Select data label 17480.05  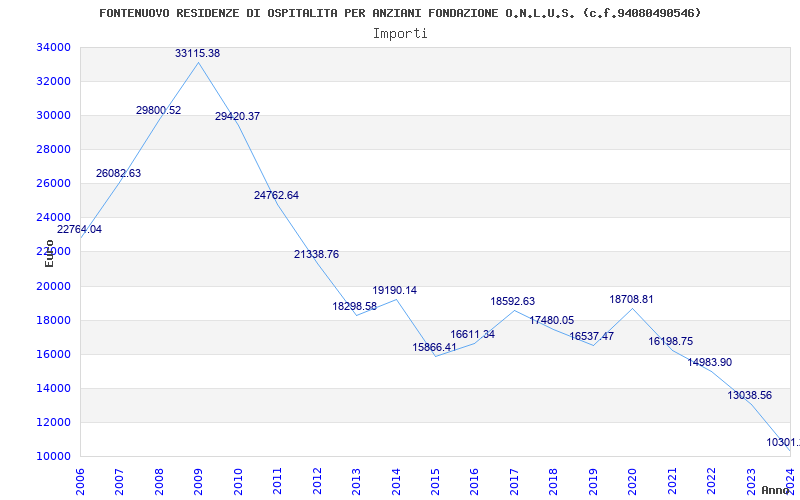[x=552, y=320]
